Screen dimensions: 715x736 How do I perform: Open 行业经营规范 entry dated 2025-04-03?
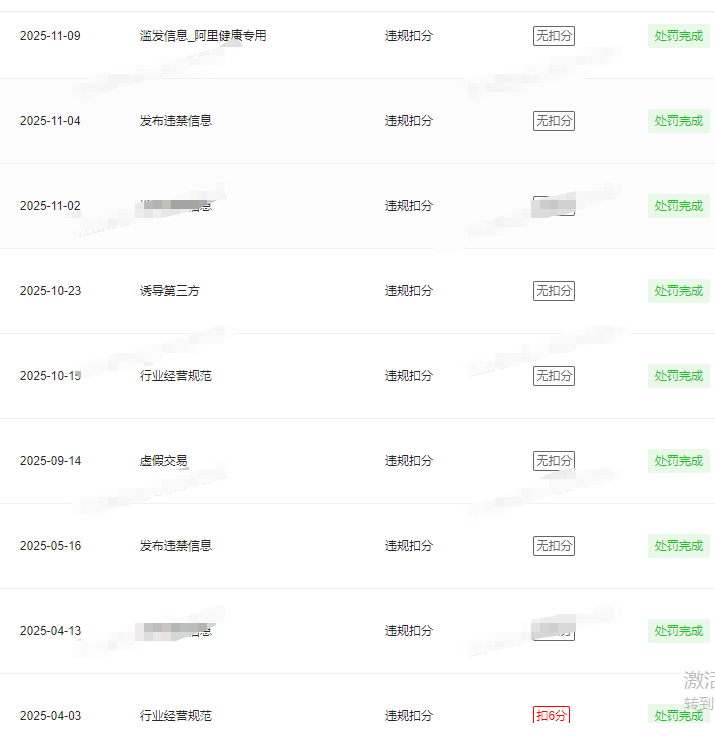(176, 716)
